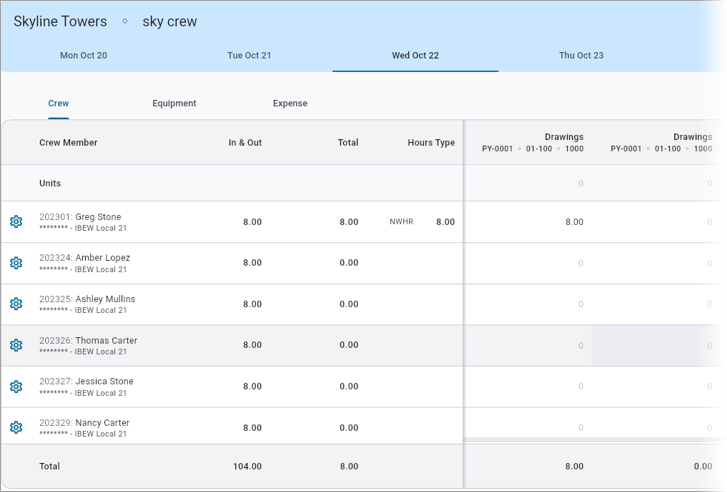
Task: Select the Wed Oct 22 tab
Action: tap(415, 55)
